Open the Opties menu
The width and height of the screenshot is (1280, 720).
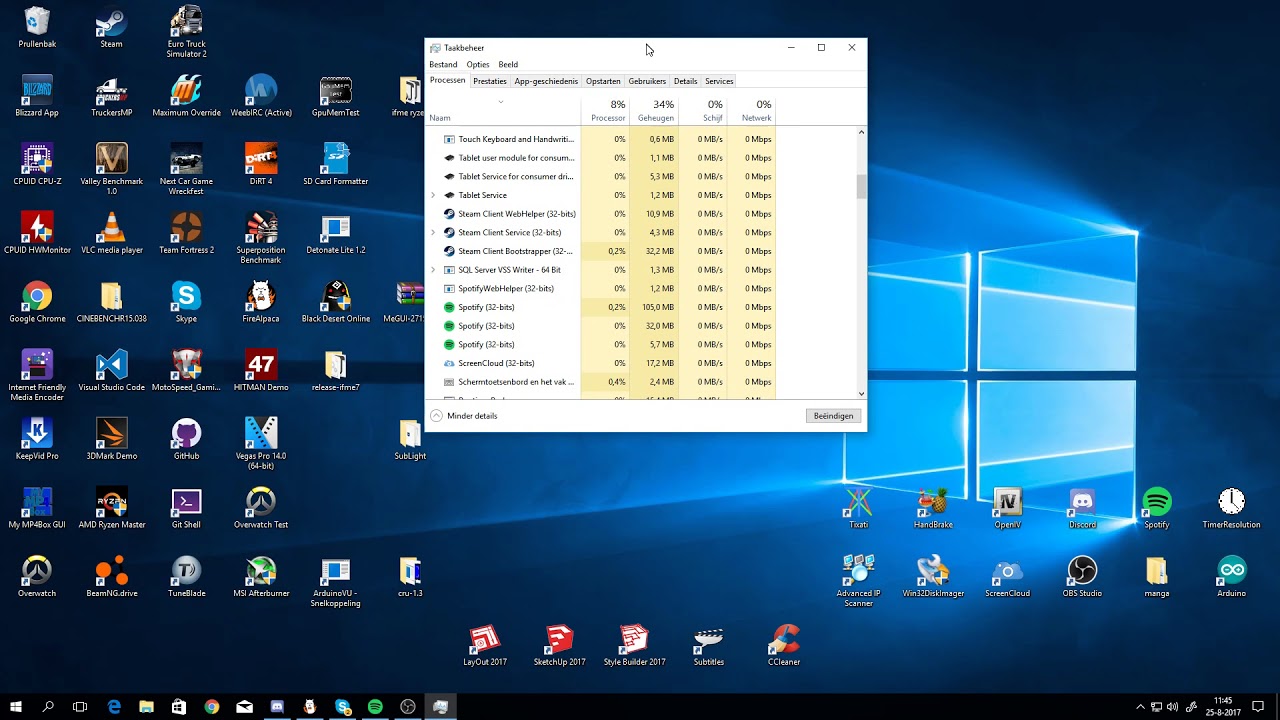click(x=478, y=64)
